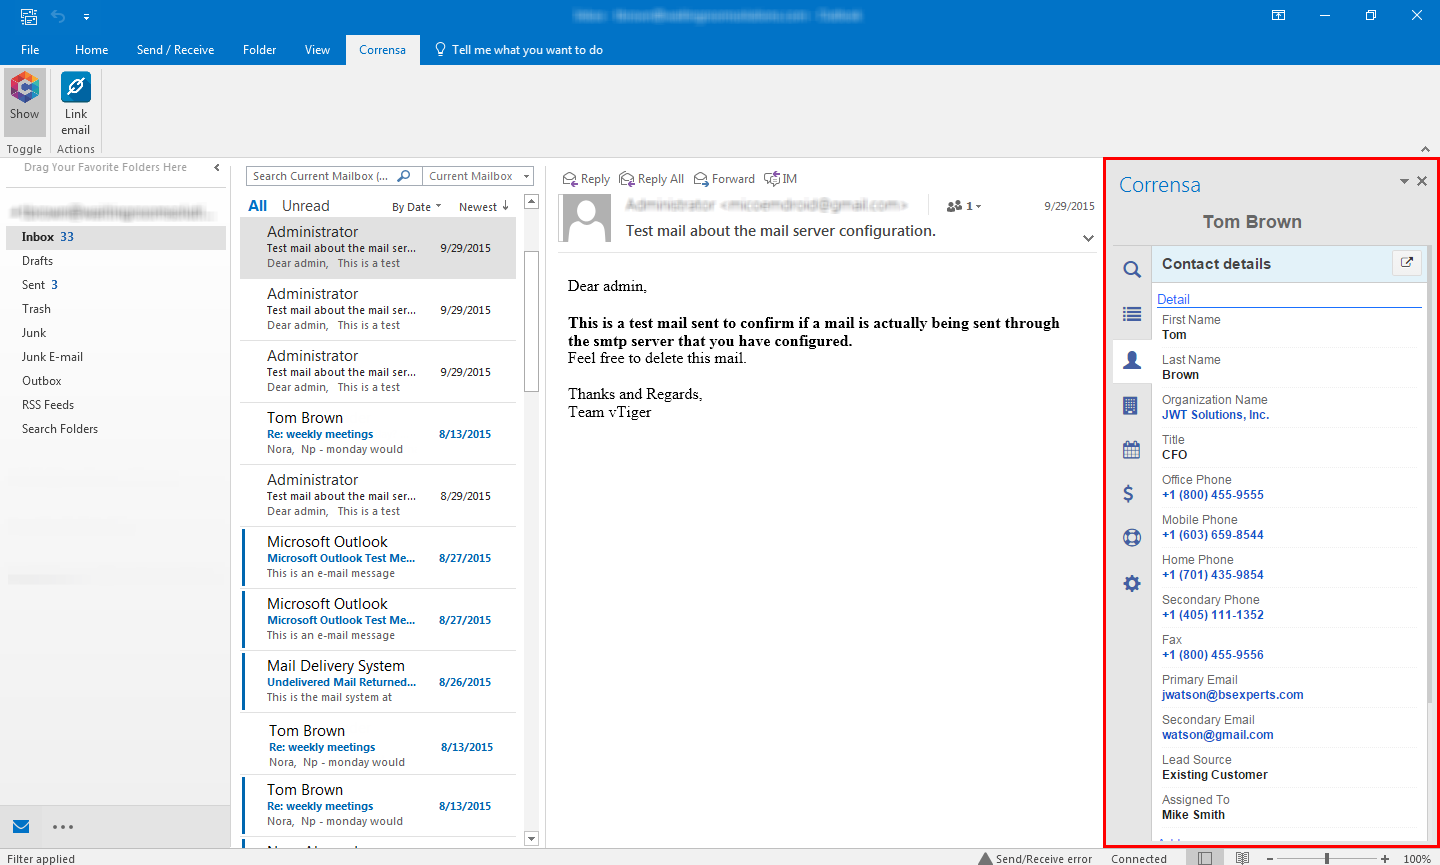Image resolution: width=1440 pixels, height=865 pixels.
Task: Open the lifebuoy support icon in Corrensa
Action: pyautogui.click(x=1131, y=537)
